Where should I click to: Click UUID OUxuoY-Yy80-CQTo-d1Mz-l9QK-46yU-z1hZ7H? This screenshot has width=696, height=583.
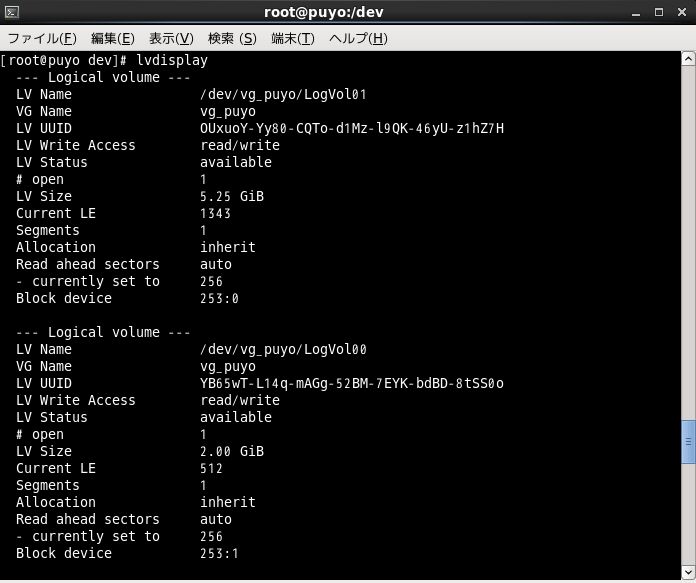352,129
